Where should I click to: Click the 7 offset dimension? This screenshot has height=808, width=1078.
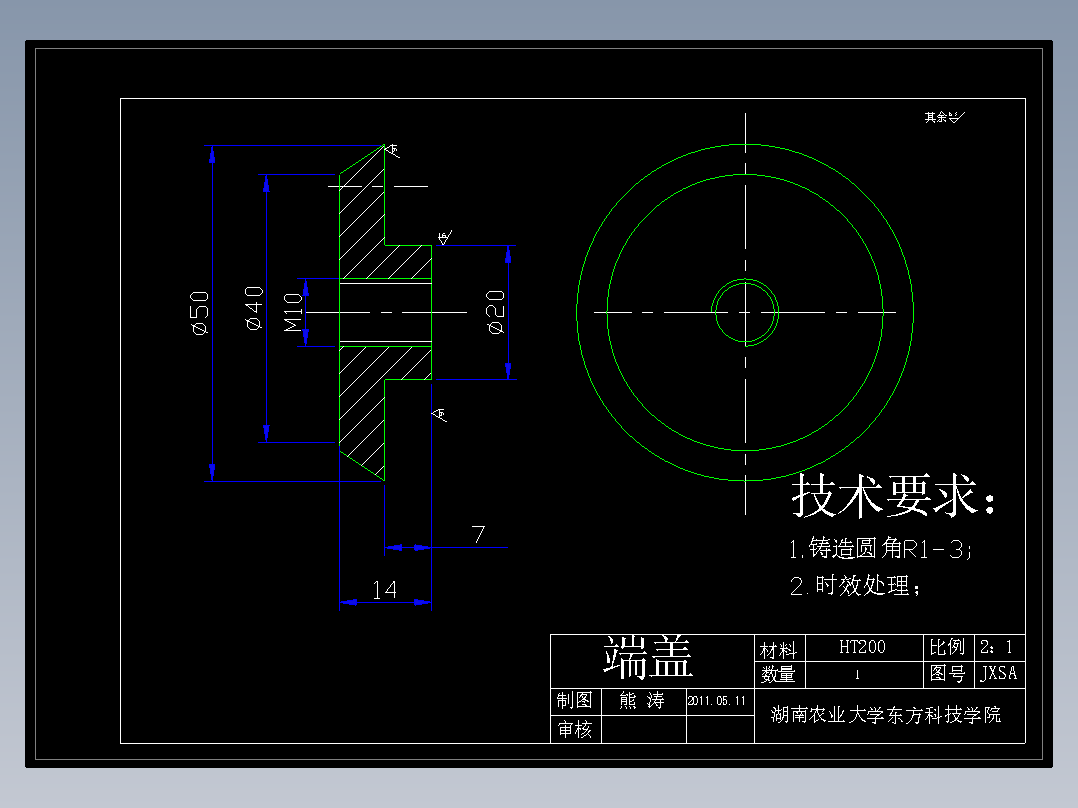click(x=477, y=533)
